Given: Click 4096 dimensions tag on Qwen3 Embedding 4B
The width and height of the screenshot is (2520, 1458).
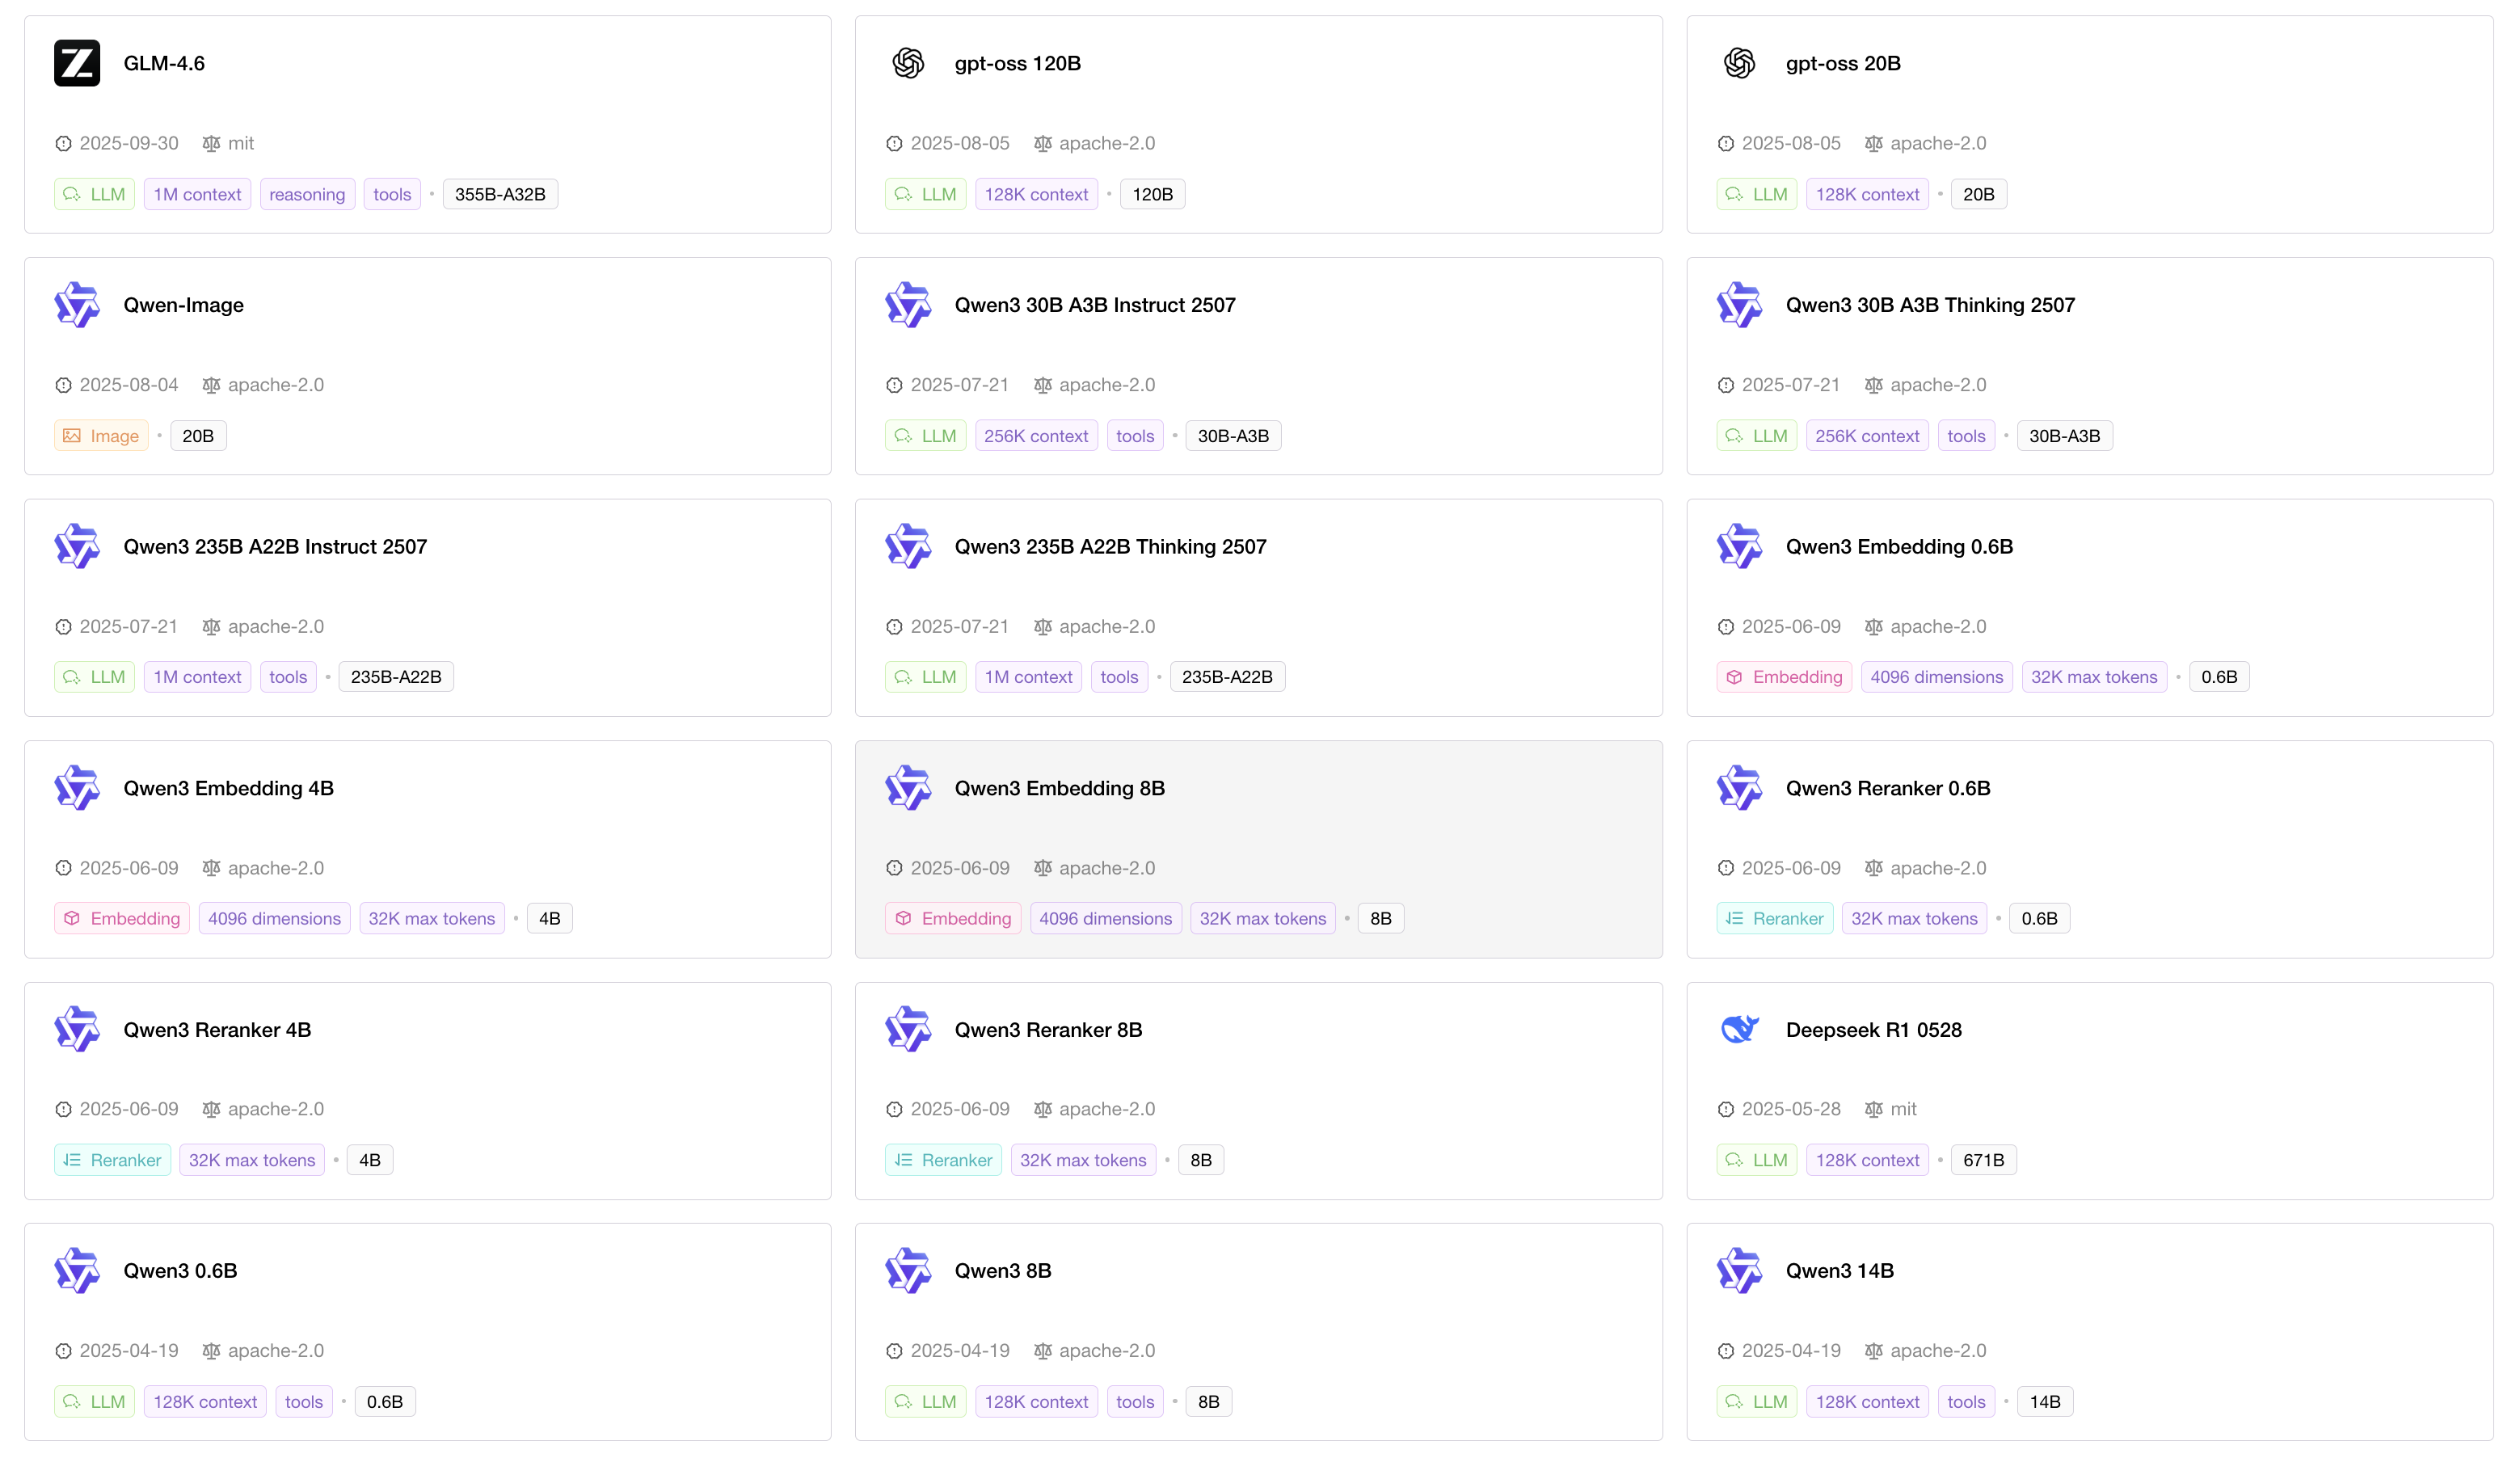Looking at the screenshot, I should coord(274,918).
